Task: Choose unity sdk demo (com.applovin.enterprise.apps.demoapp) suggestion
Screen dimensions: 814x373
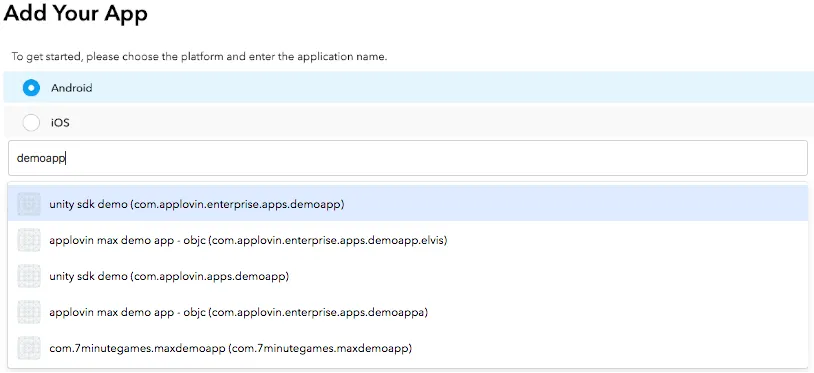Action: (408, 204)
